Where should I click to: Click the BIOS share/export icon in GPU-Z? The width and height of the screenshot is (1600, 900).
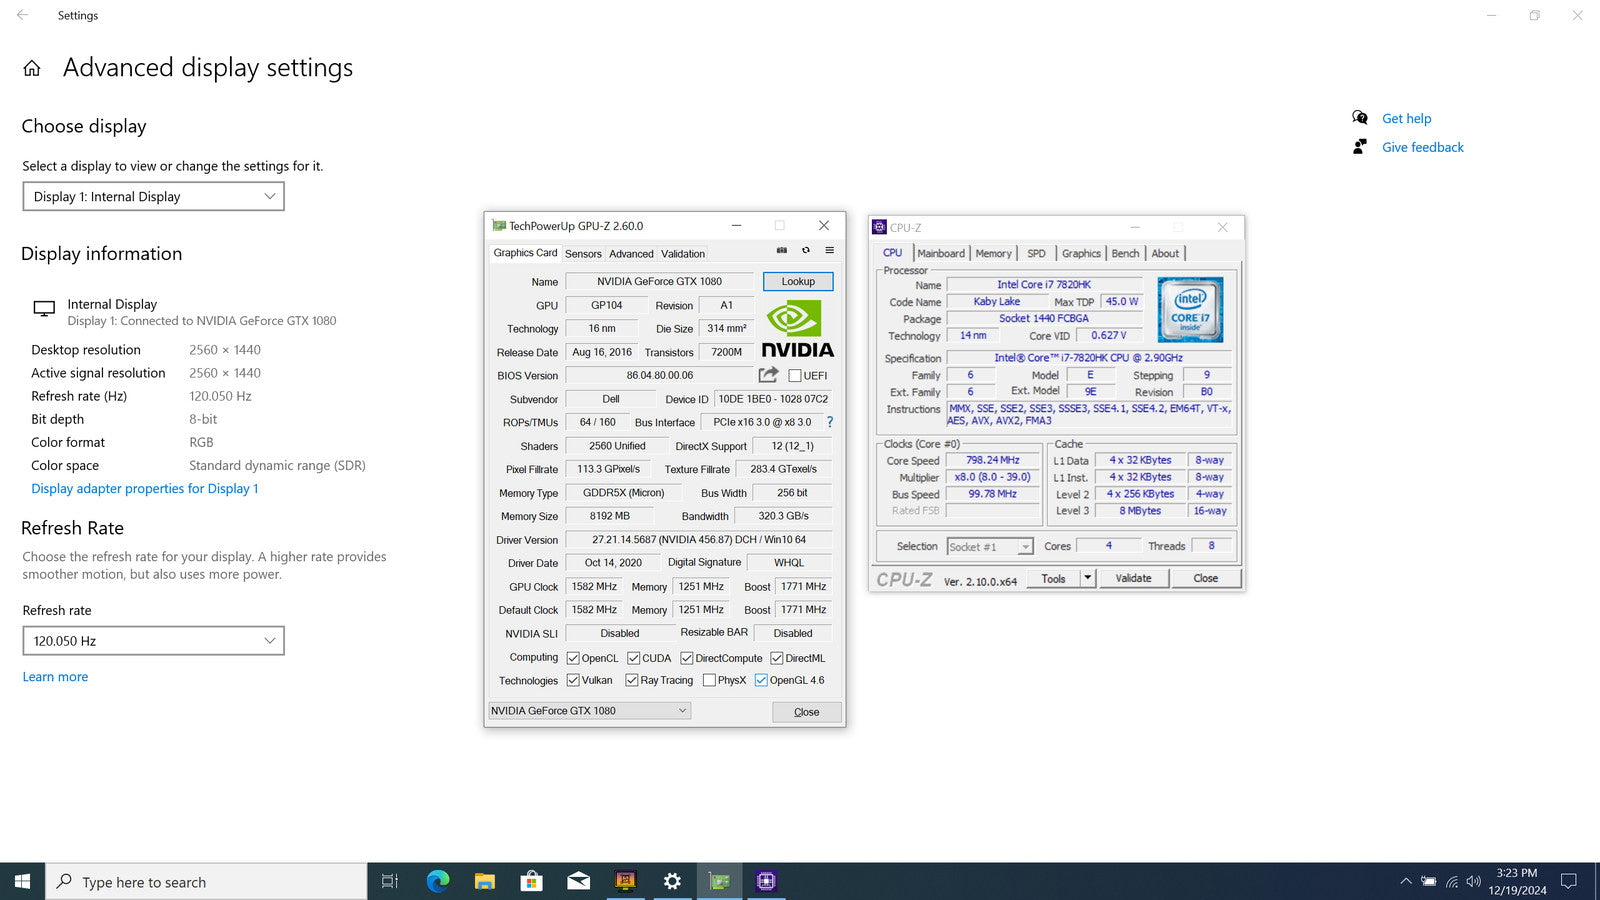point(768,375)
